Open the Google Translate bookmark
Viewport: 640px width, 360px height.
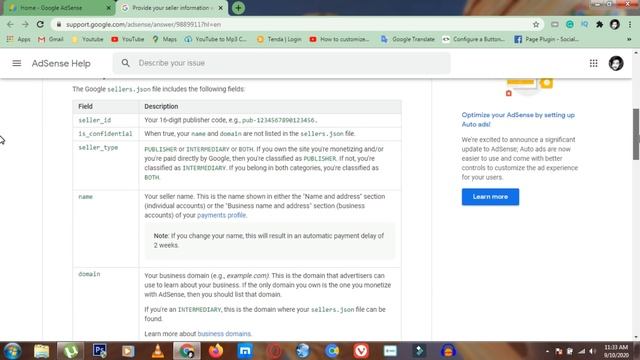(x=408, y=39)
